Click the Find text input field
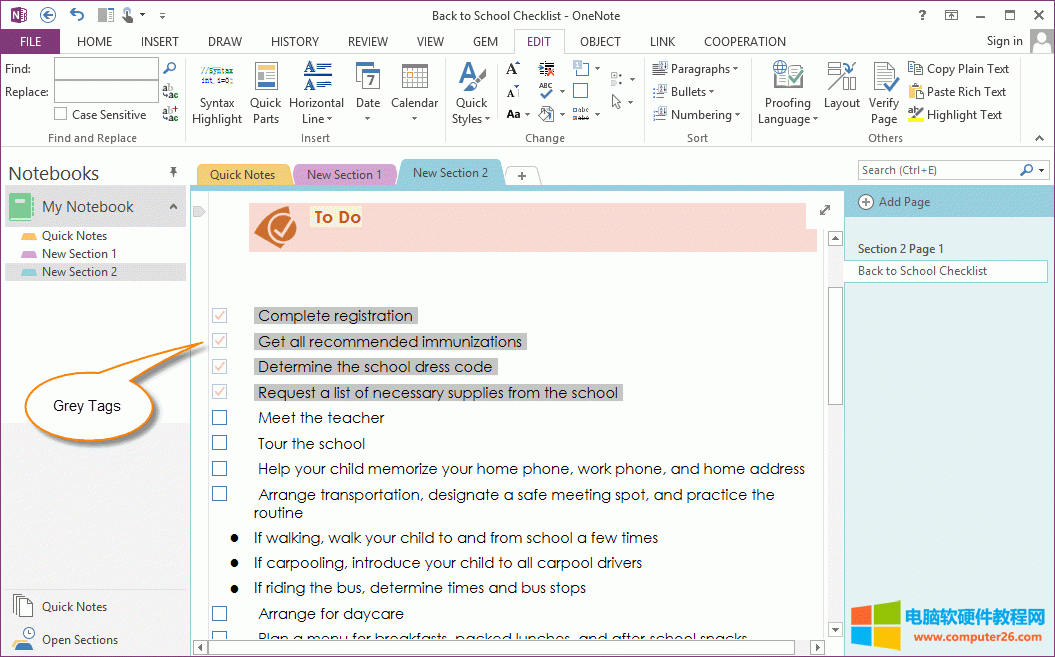The width and height of the screenshot is (1055, 657). click(106, 69)
